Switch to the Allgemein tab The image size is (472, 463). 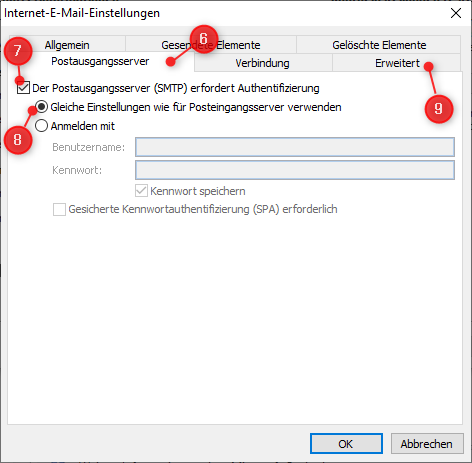[67, 45]
